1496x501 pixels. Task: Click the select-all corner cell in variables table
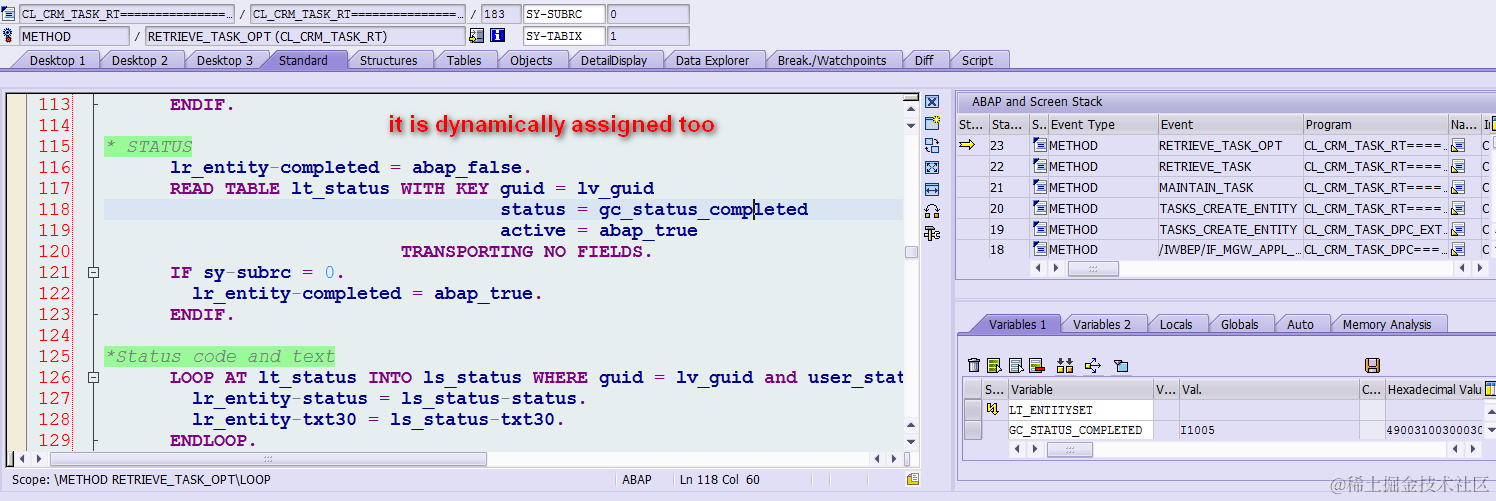[x=972, y=389]
